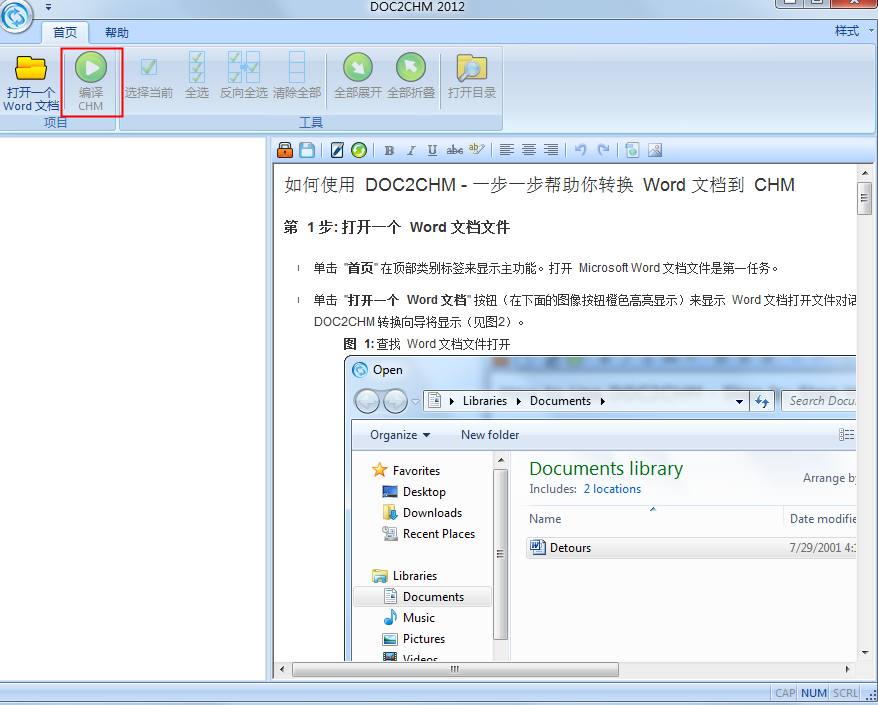Switch to the 首页 tab
Screen dimensions: 878x705
pos(65,32)
